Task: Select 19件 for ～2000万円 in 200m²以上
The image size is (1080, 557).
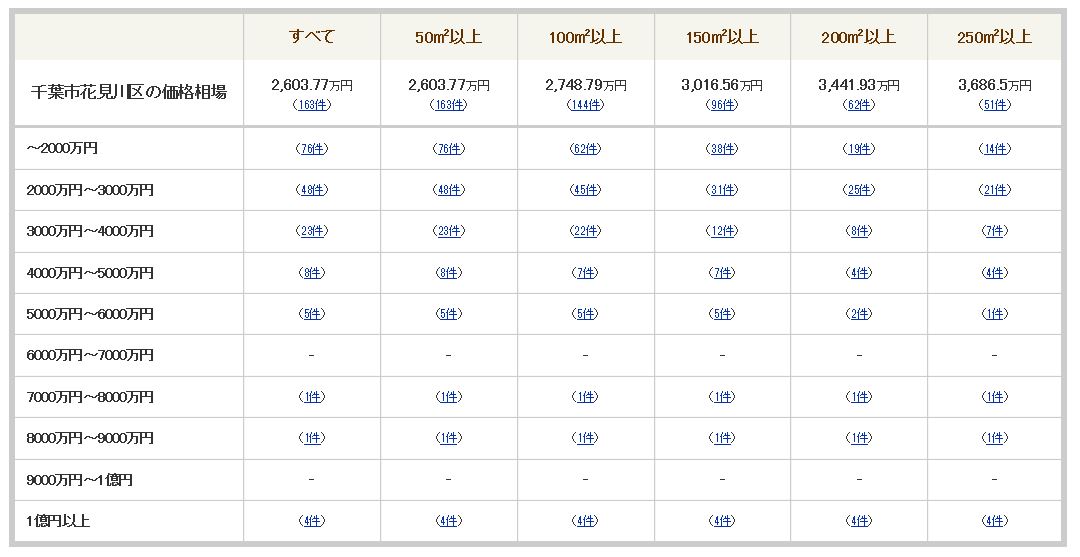Action: [858, 149]
